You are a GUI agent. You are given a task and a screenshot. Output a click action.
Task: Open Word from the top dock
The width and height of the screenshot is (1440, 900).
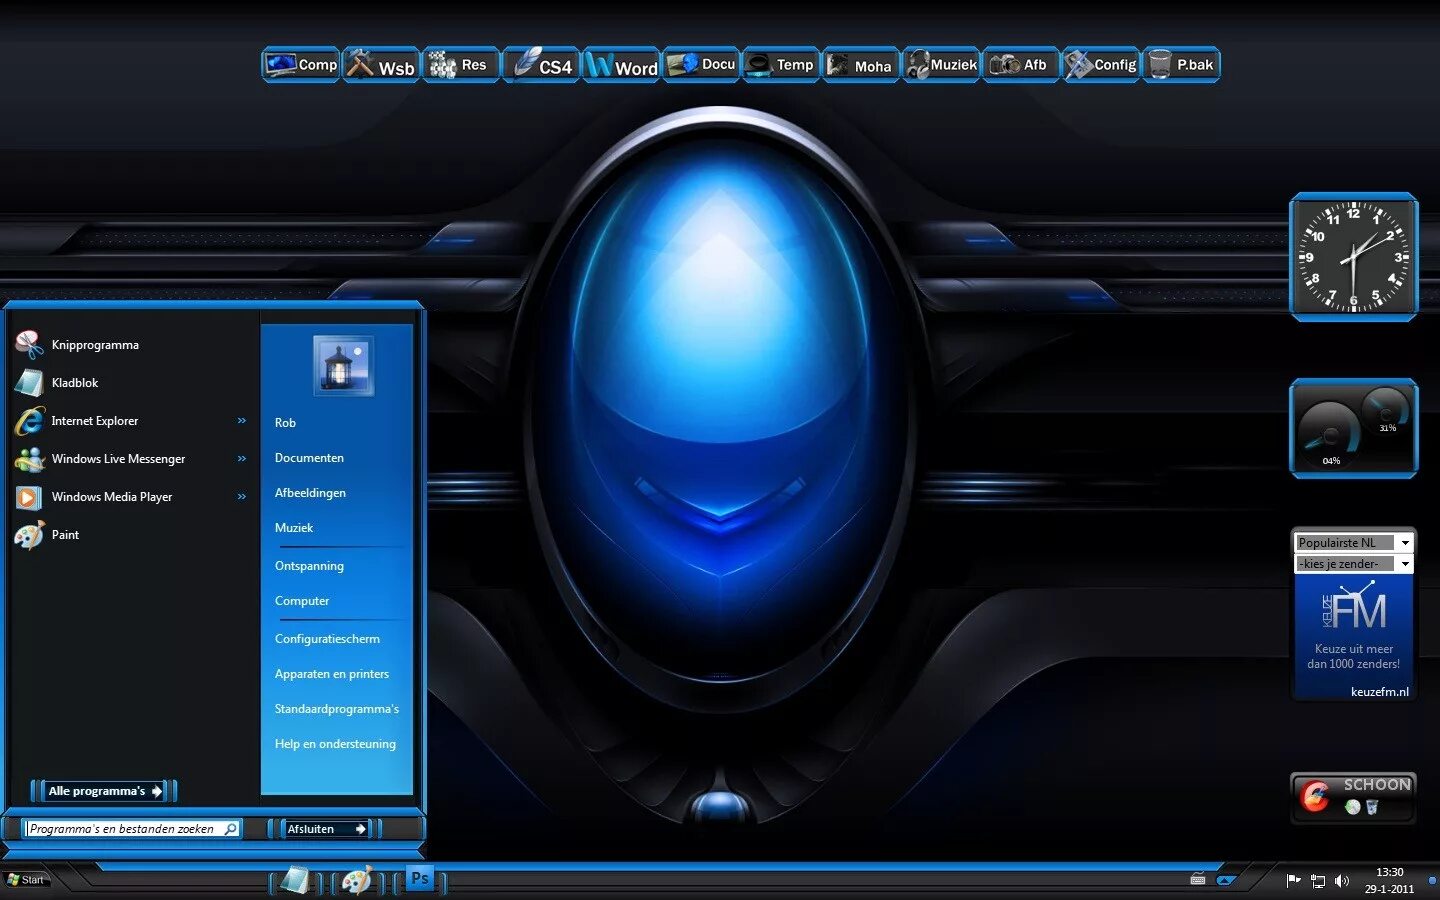click(621, 65)
